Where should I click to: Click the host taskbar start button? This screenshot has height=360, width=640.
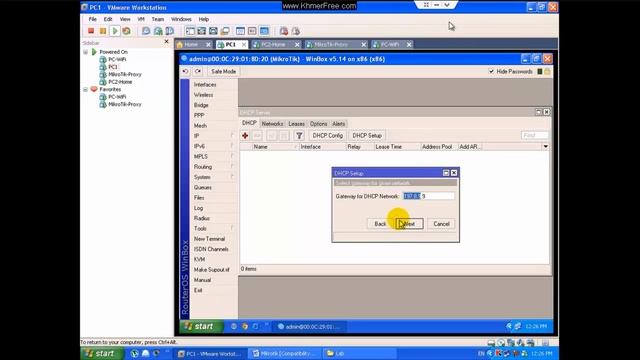102,353
